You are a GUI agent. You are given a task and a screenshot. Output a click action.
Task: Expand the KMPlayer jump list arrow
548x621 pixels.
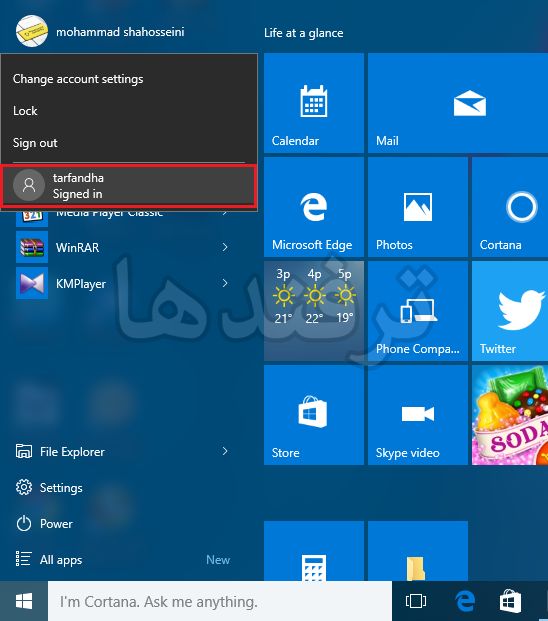pyautogui.click(x=225, y=283)
